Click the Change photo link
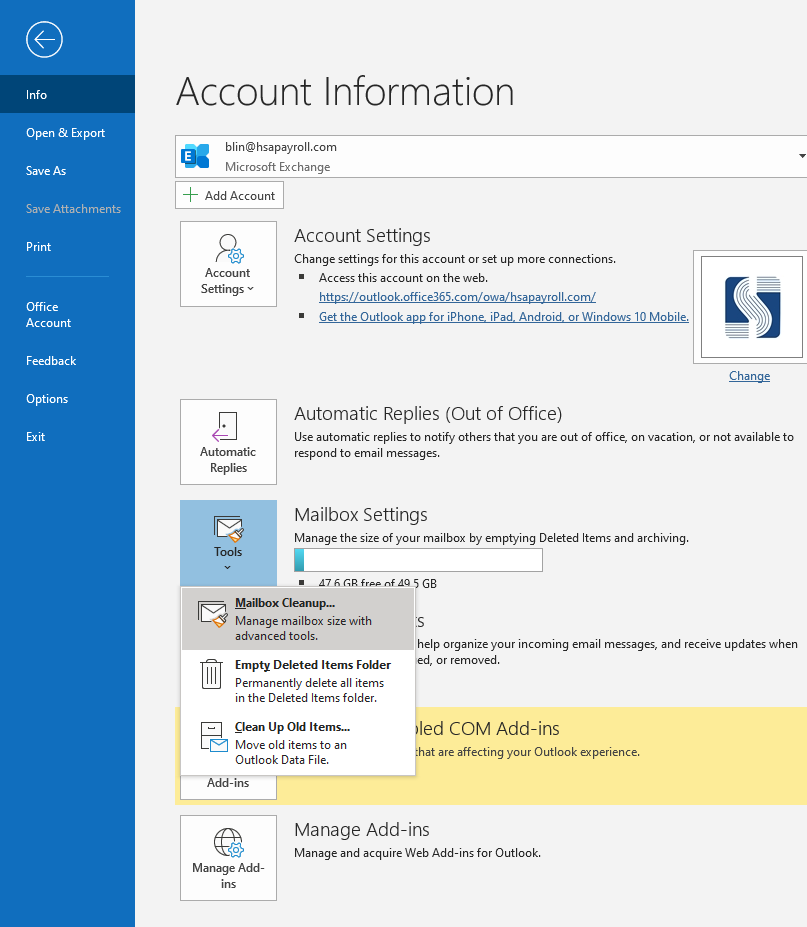The height and width of the screenshot is (927, 807). coord(749,376)
